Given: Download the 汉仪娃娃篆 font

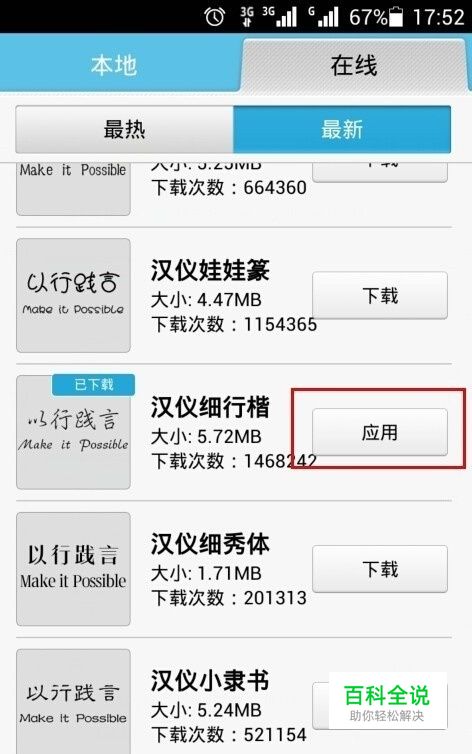Looking at the screenshot, I should tap(380, 295).
